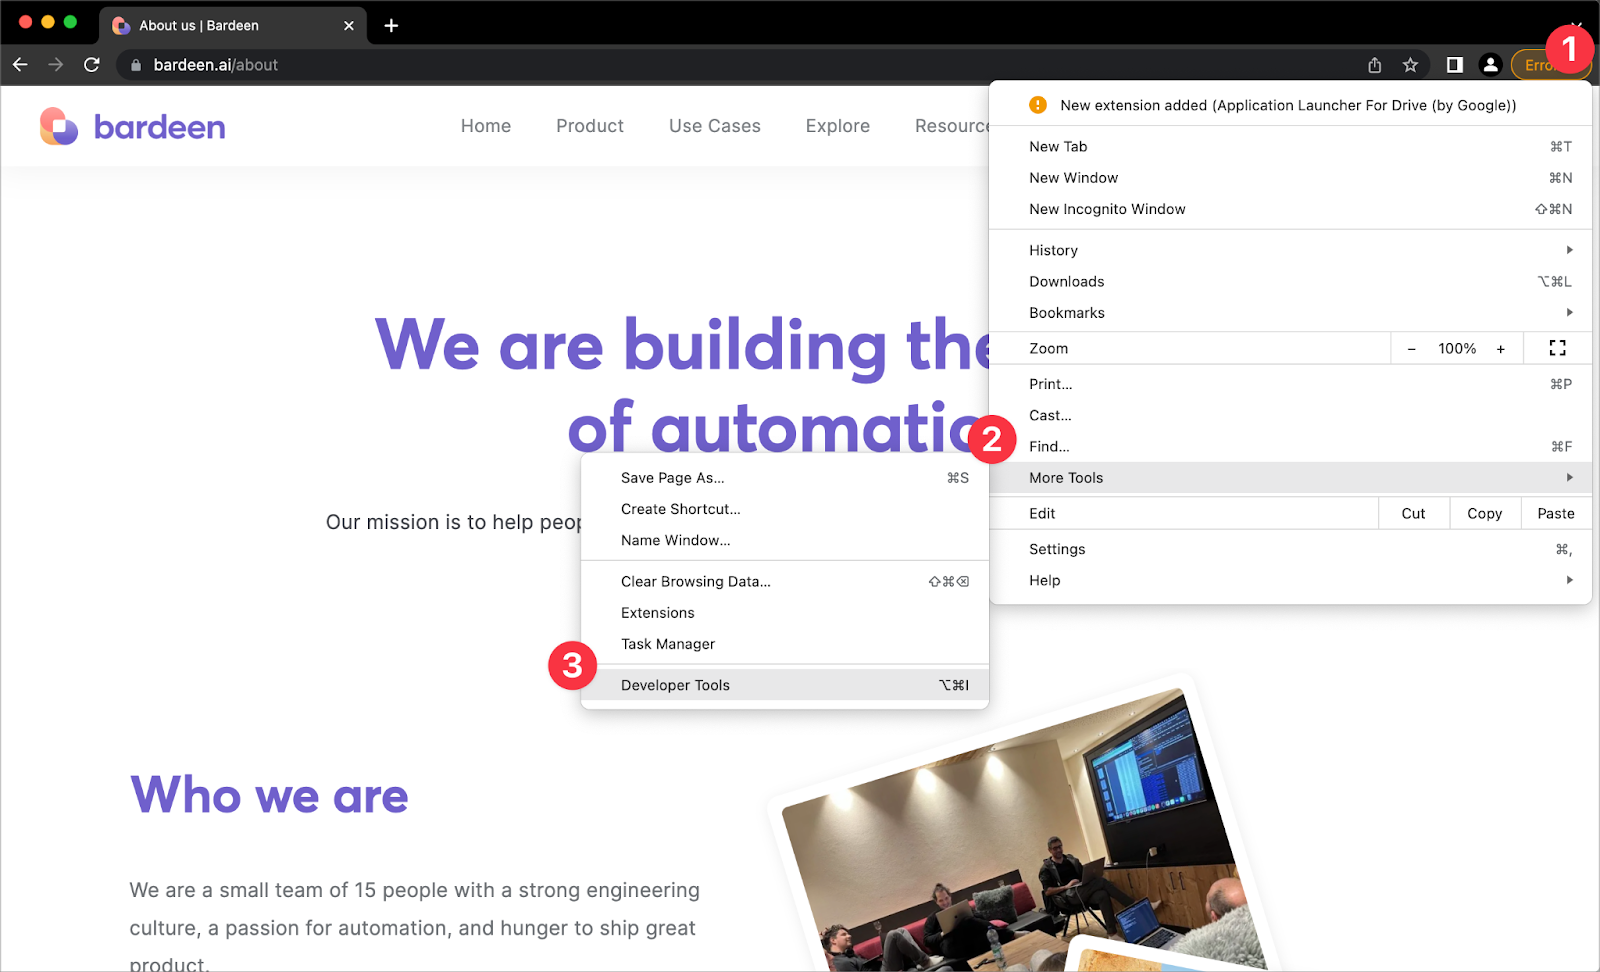Image resolution: width=1600 pixels, height=972 pixels.
Task: Click the extension warning notice icon
Action: (1037, 104)
